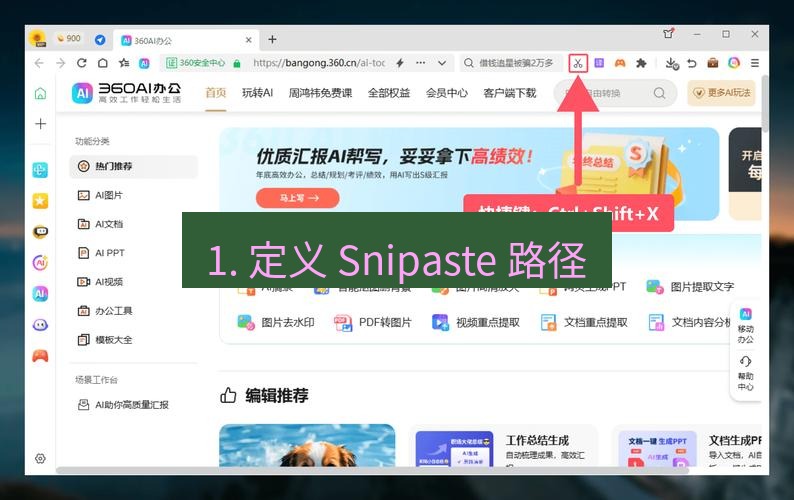Viewport: 794px width, 500px height.
Task: Open the 工作总结生成 card
Action: click(503, 445)
